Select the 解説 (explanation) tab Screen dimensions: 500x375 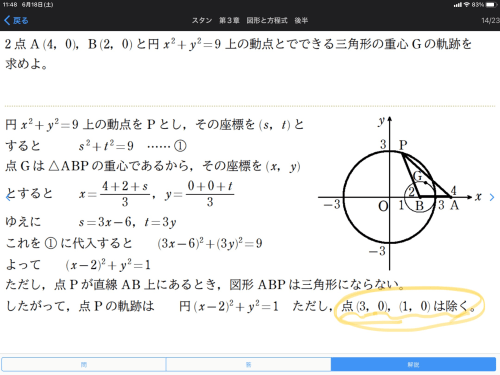tap(413, 364)
